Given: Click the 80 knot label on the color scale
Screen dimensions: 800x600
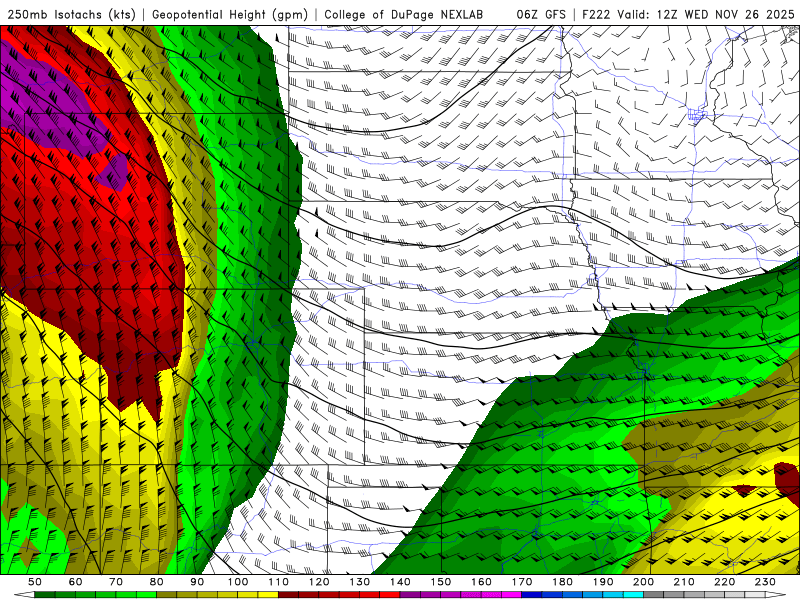Looking at the screenshot, I should pyautogui.click(x=157, y=582).
